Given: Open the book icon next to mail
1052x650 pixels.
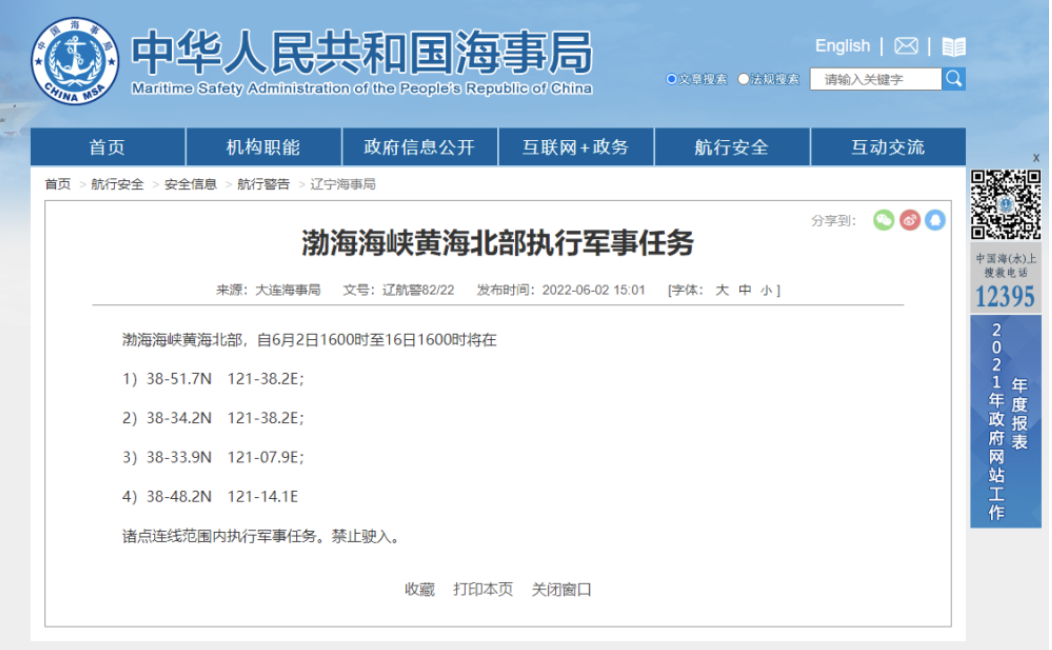Looking at the screenshot, I should pyautogui.click(x=953, y=46).
